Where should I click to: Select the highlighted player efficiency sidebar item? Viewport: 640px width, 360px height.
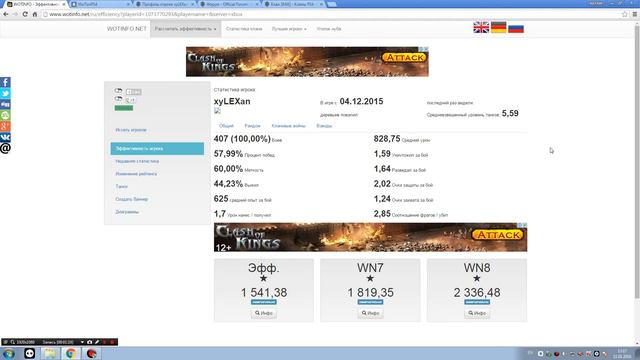[x=157, y=149]
